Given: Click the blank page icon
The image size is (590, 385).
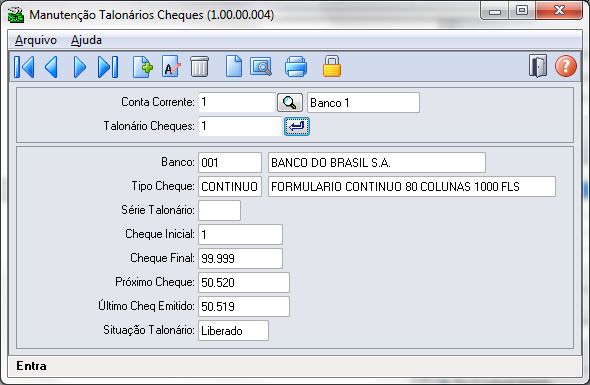Looking at the screenshot, I should [234, 66].
